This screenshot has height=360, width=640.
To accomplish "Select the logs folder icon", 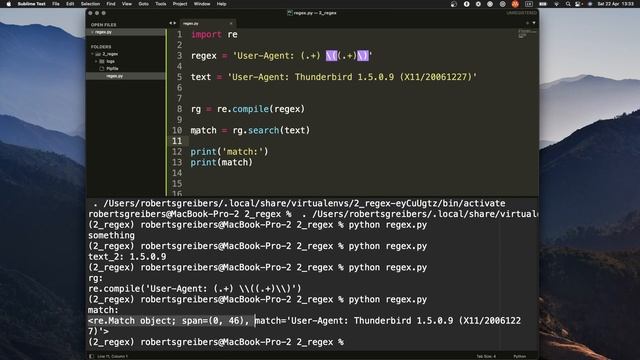I will [102, 61].
